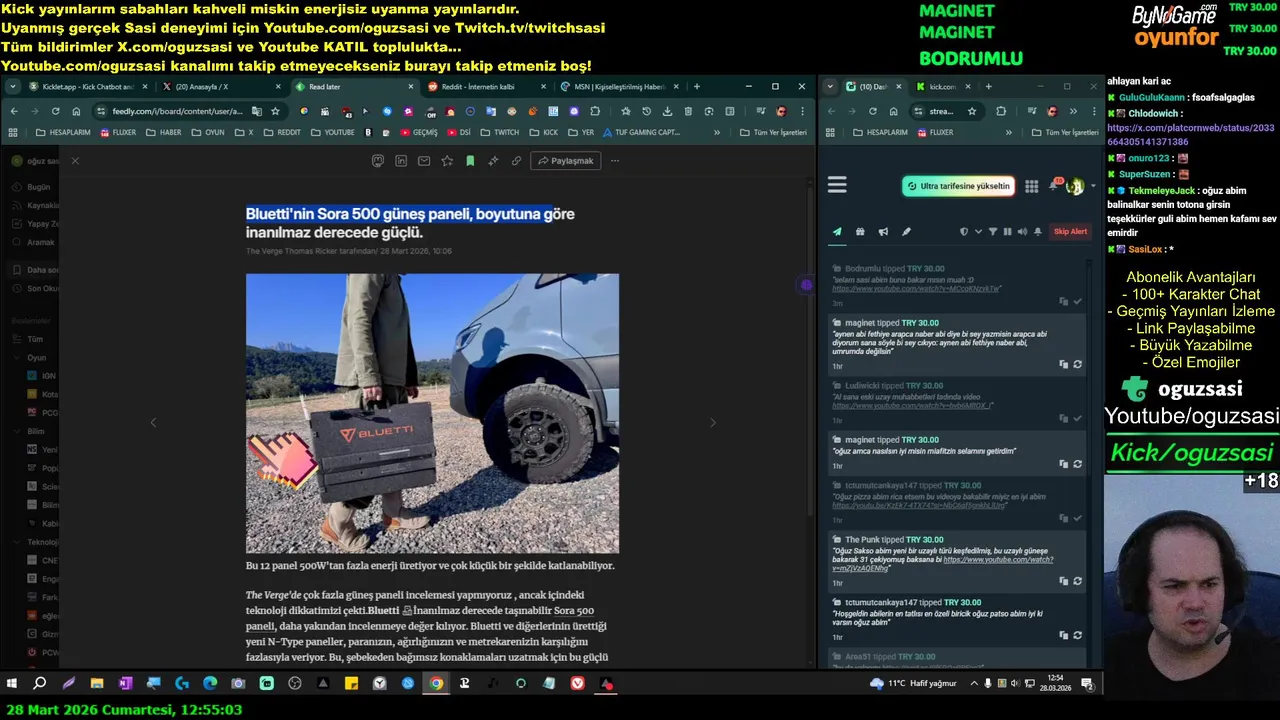This screenshot has height=720, width=1280.
Task: Open the HABER bookmarks folder in the left browser
Action: click(x=164, y=132)
